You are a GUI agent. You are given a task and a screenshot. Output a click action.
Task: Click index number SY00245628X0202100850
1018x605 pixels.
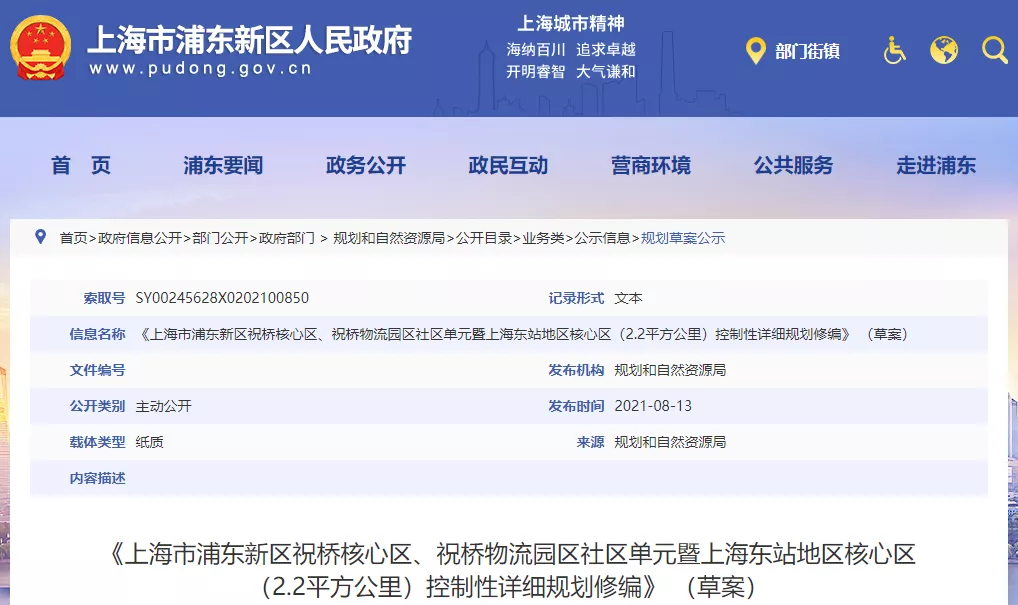point(222,298)
